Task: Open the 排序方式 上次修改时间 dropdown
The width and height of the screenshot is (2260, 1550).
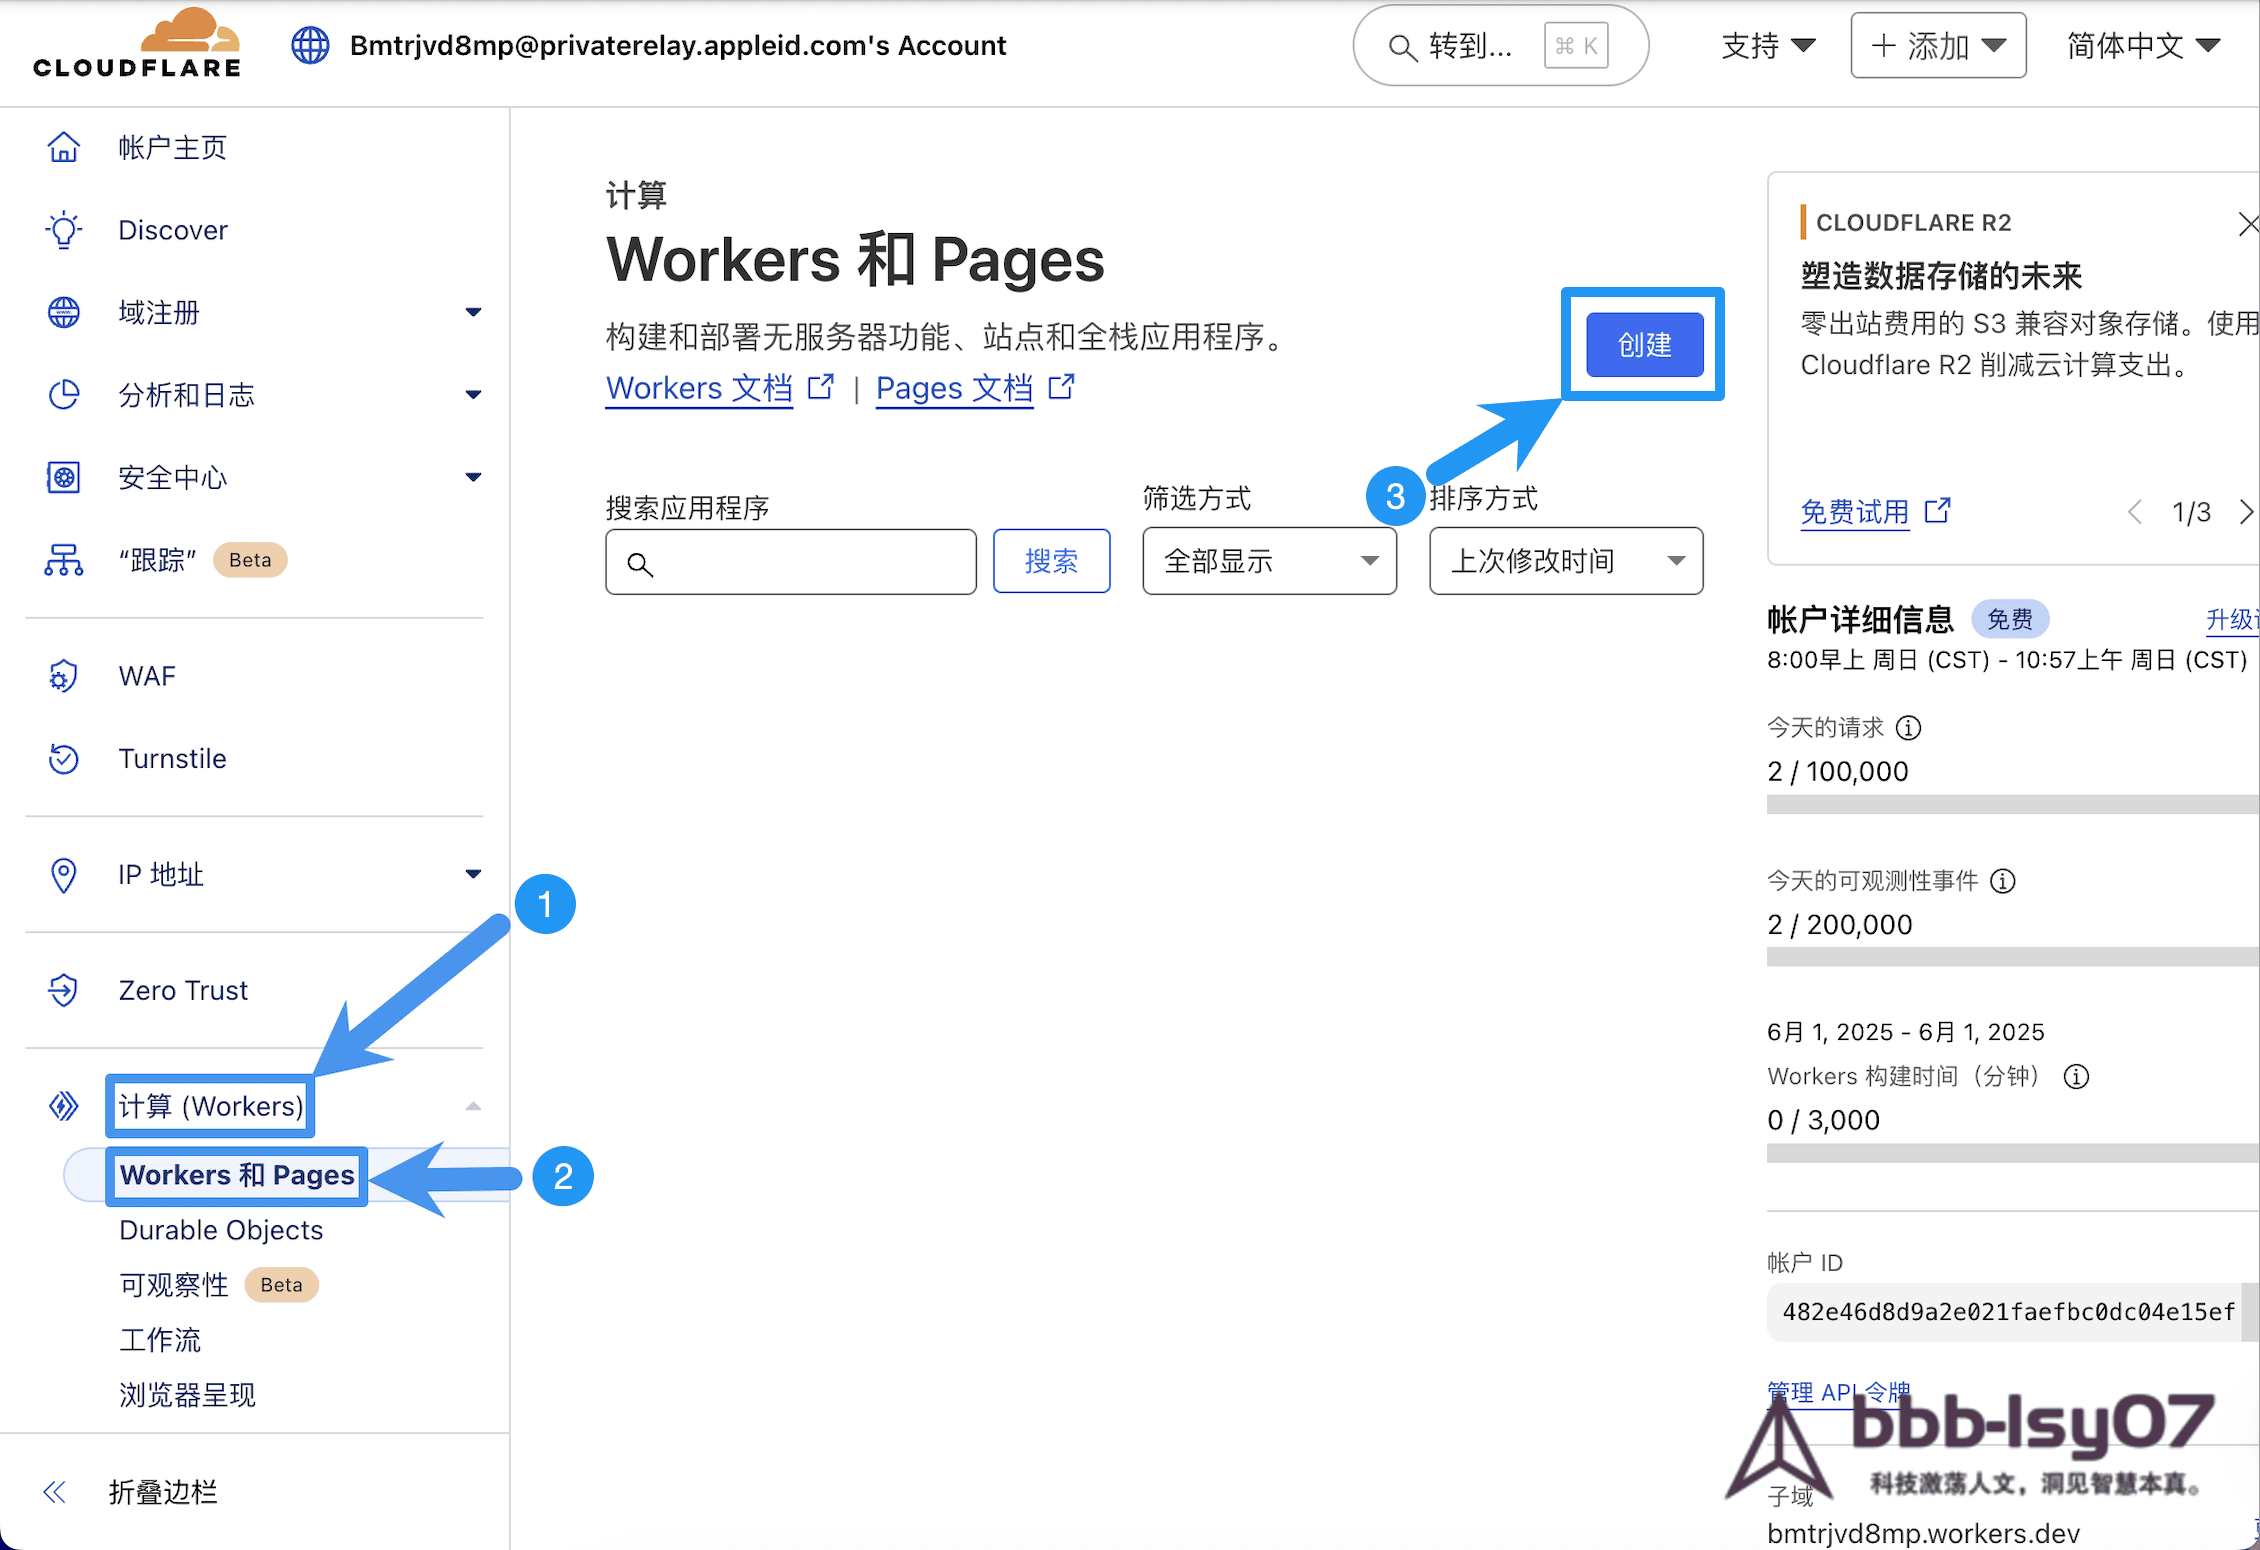Action: (x=1565, y=561)
